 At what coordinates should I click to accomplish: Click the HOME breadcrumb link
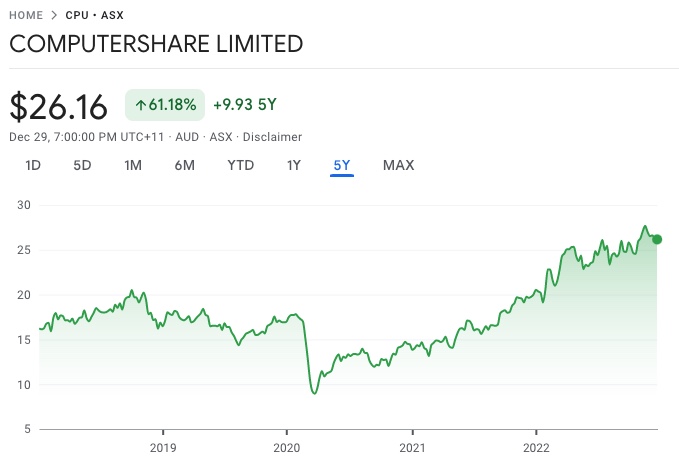pos(26,15)
